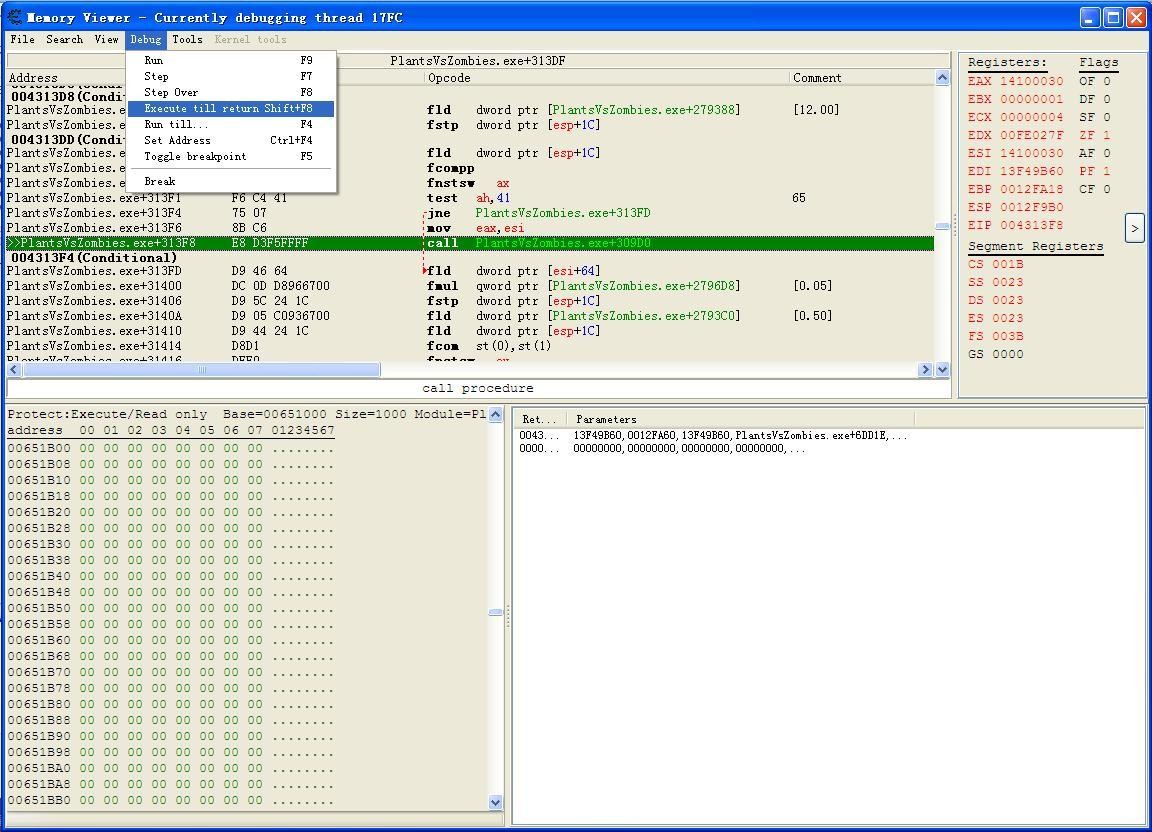Click the OF flag value
1152x832 pixels.
pos(1106,82)
